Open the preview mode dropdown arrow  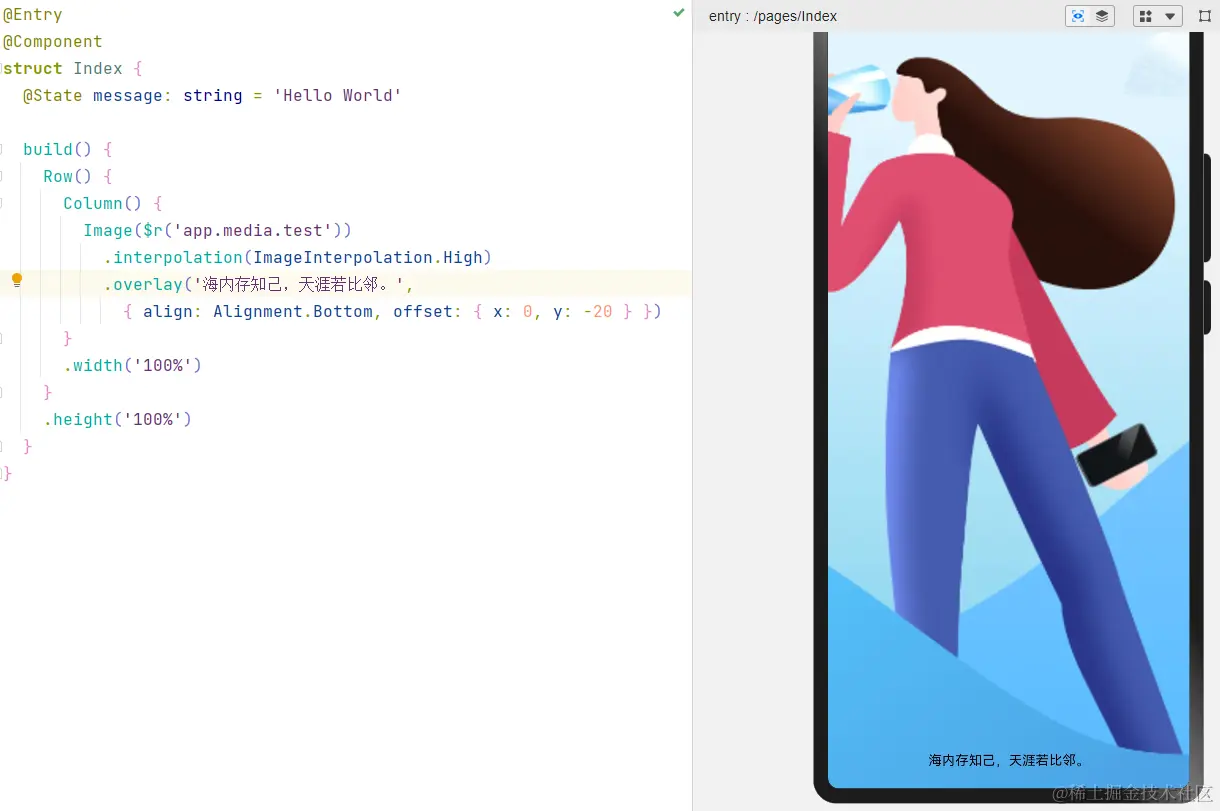pyautogui.click(x=1170, y=16)
